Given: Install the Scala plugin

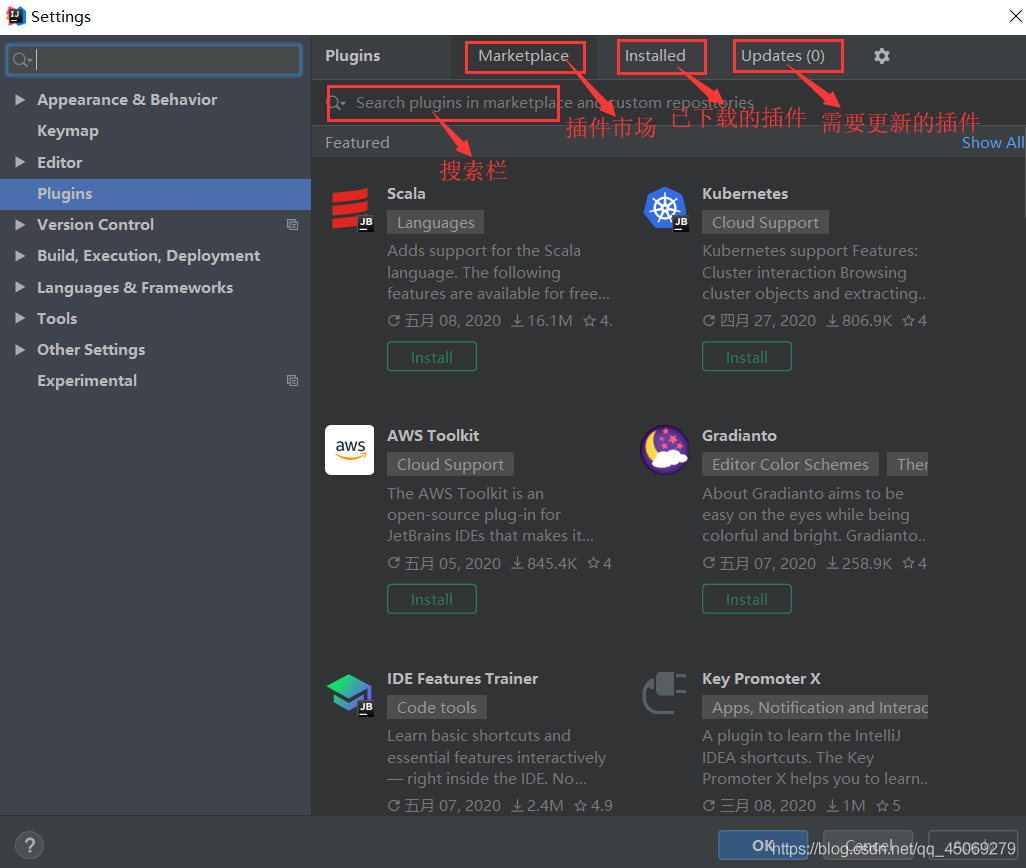Looking at the screenshot, I should [x=432, y=357].
